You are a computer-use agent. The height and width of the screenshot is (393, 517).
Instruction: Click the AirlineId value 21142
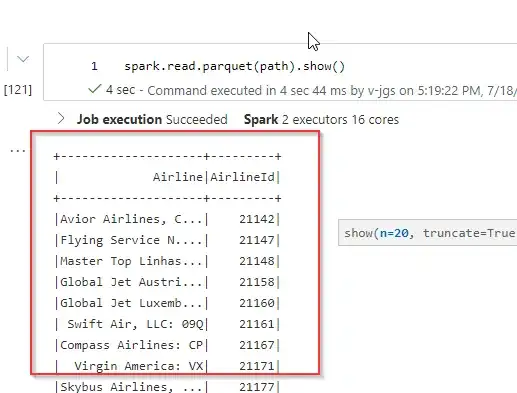(257, 219)
